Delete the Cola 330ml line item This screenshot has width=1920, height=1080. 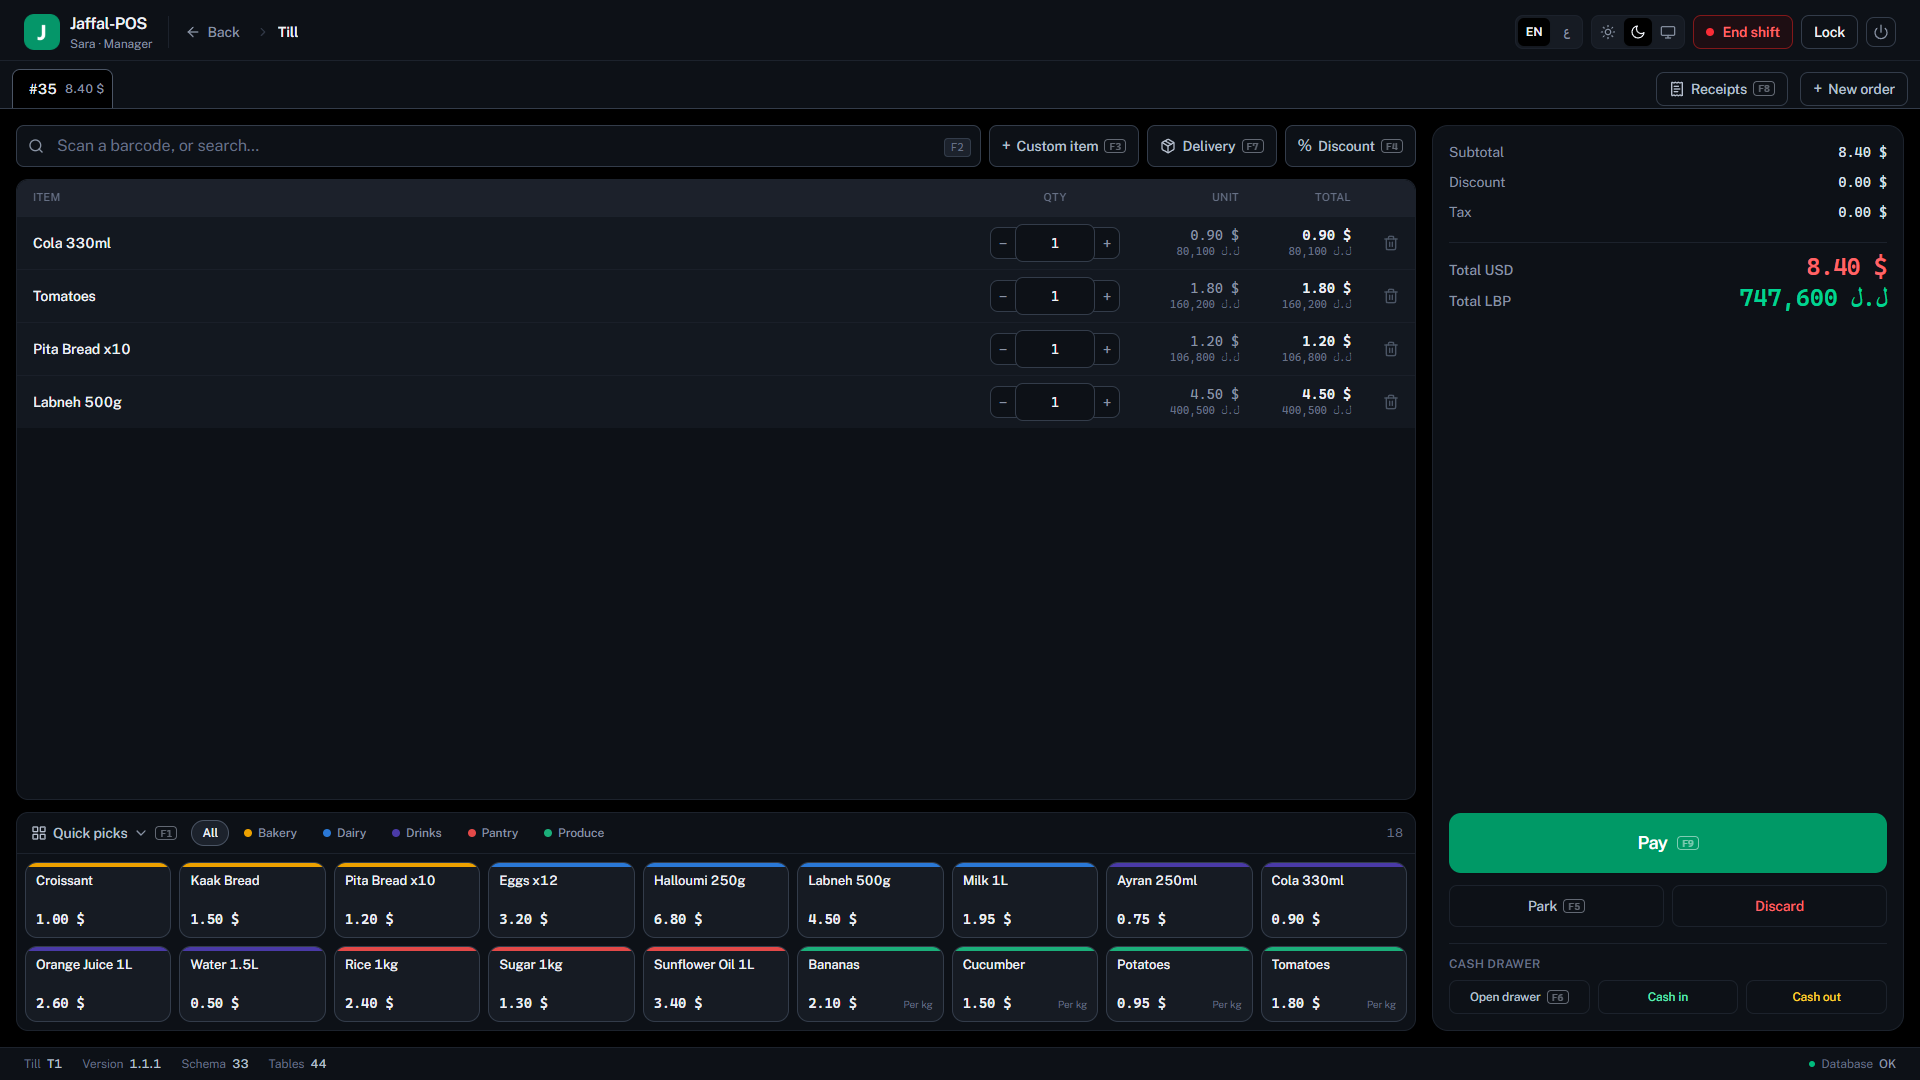1391,243
